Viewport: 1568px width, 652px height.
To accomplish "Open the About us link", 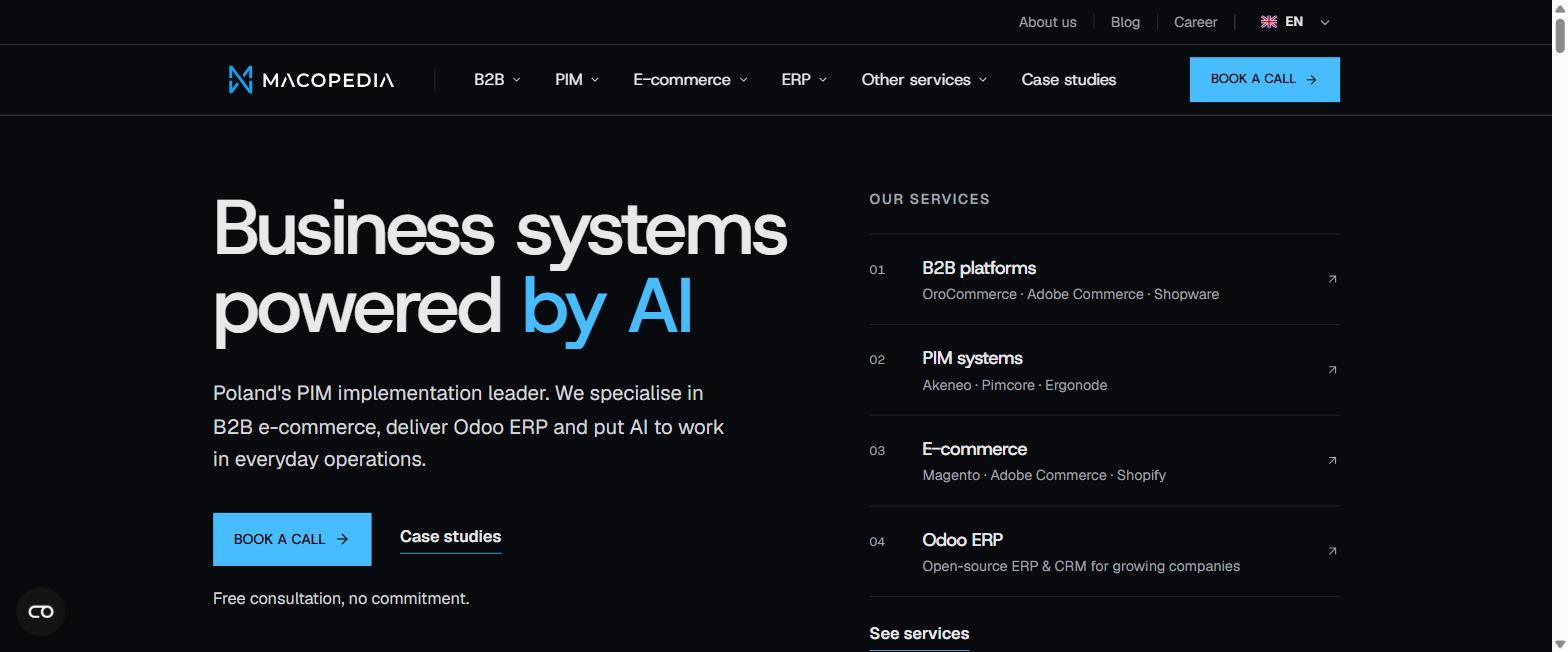I will click(x=1047, y=22).
